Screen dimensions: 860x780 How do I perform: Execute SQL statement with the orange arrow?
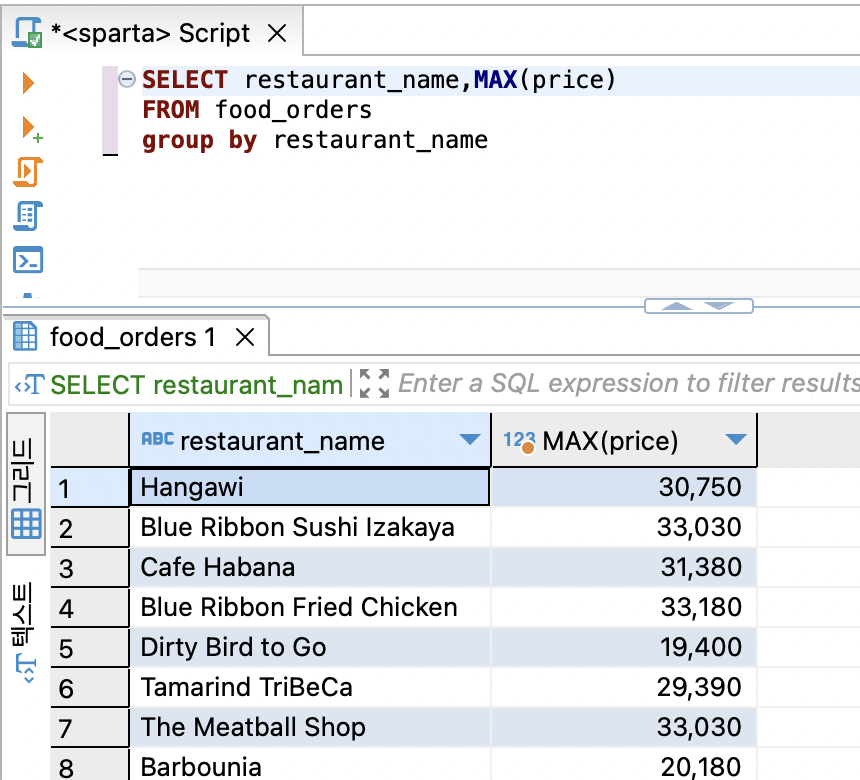click(28, 83)
